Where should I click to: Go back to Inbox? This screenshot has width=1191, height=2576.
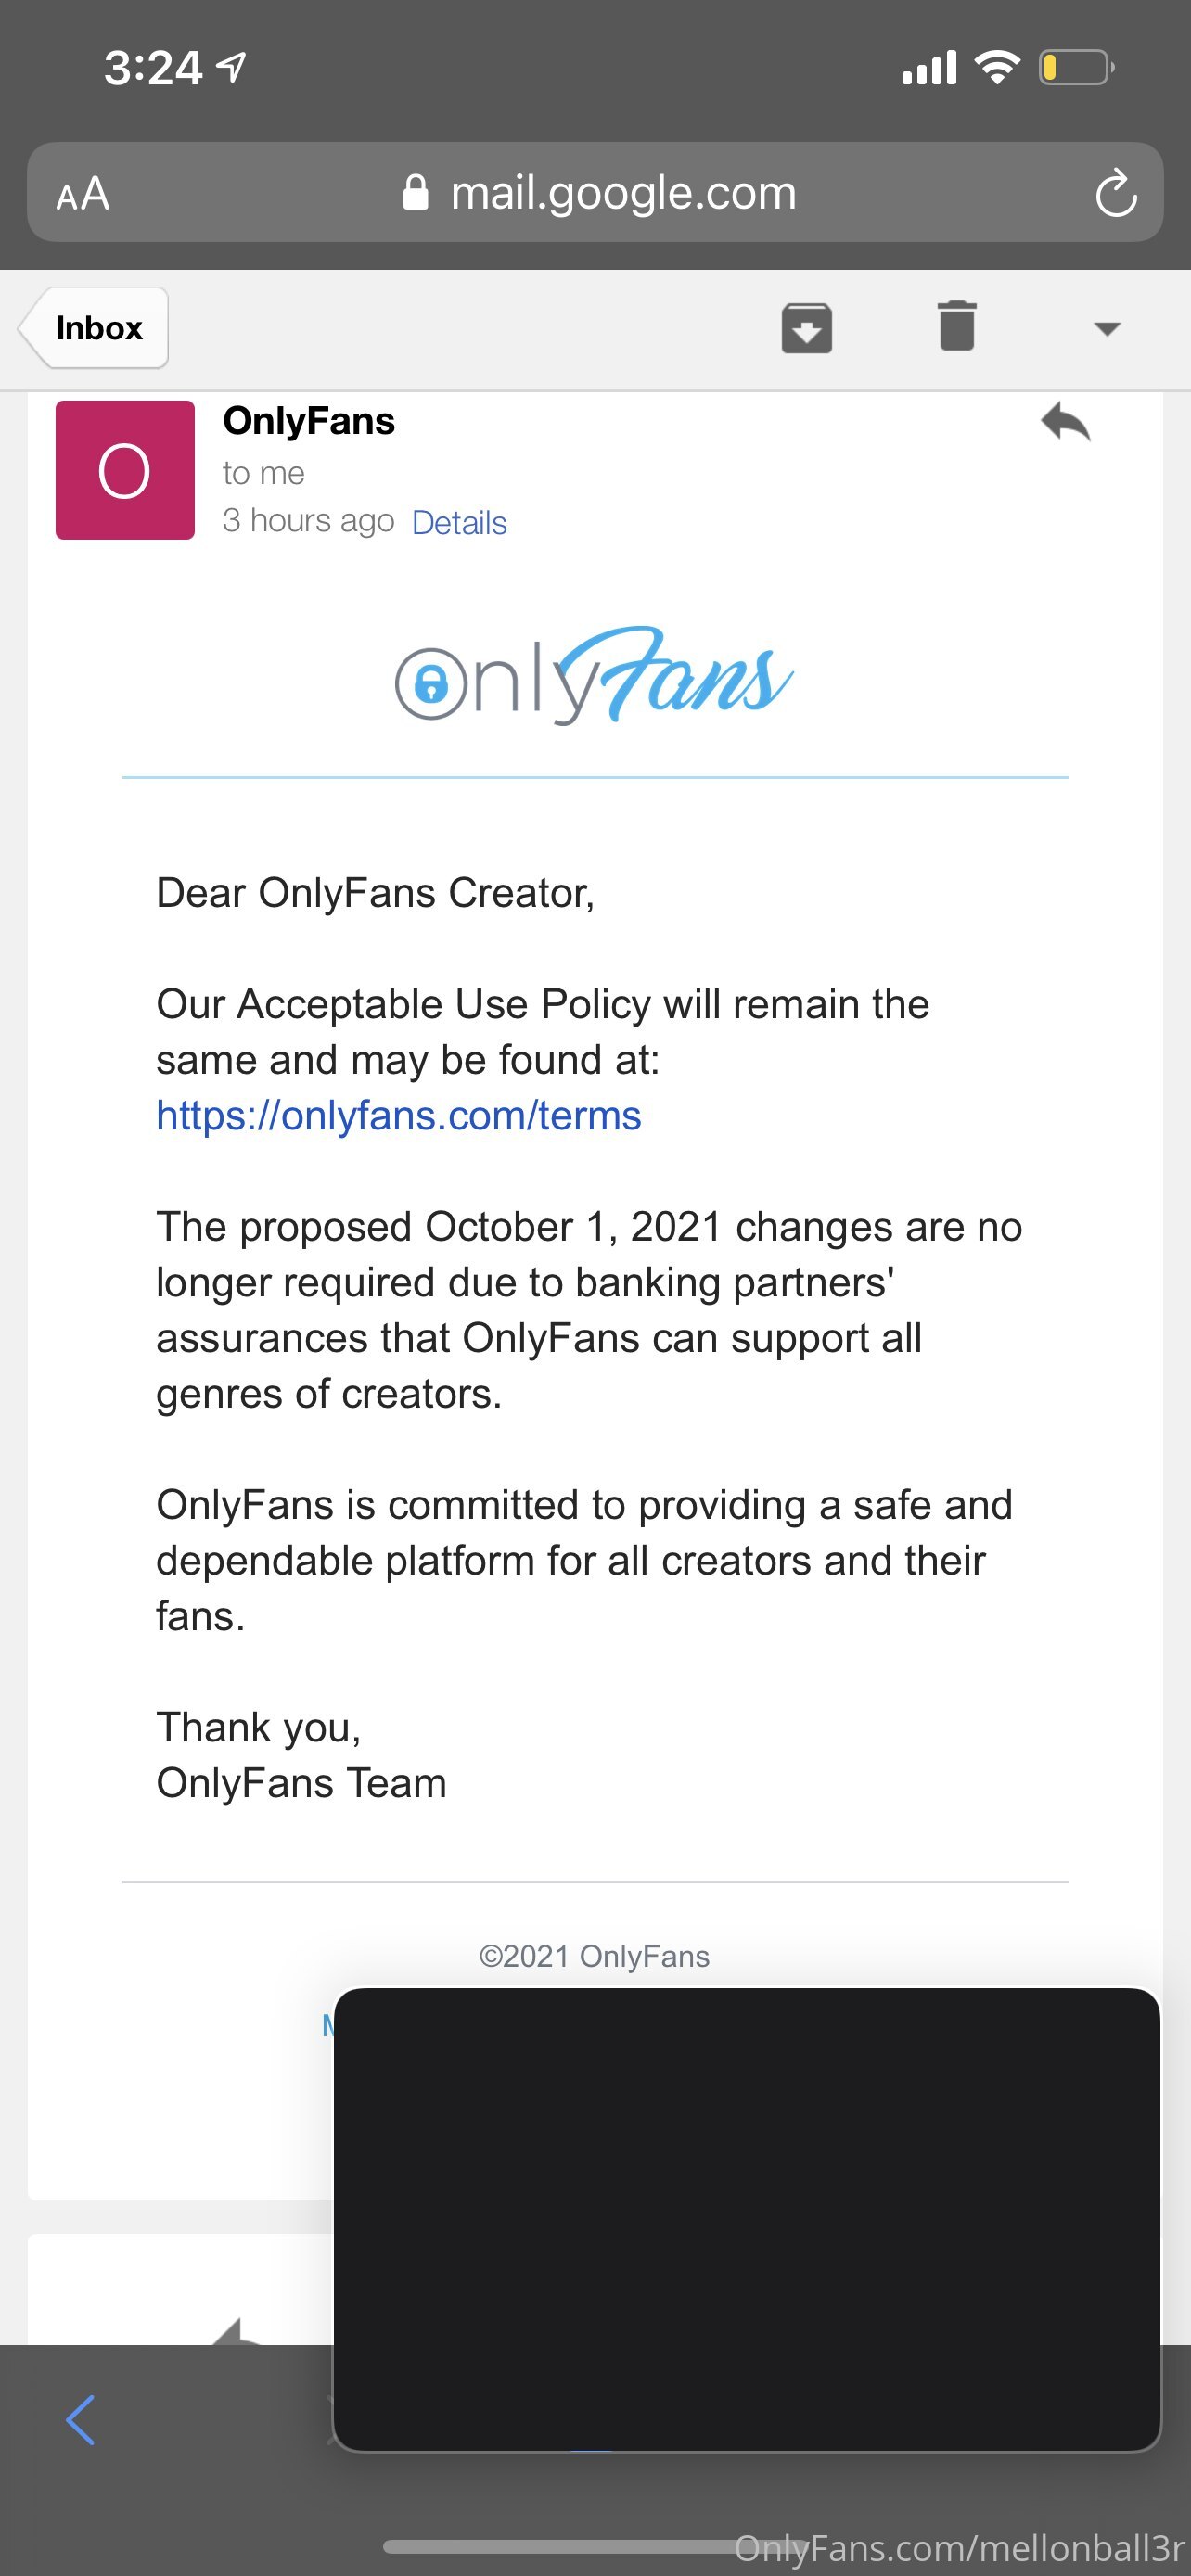pos(93,328)
